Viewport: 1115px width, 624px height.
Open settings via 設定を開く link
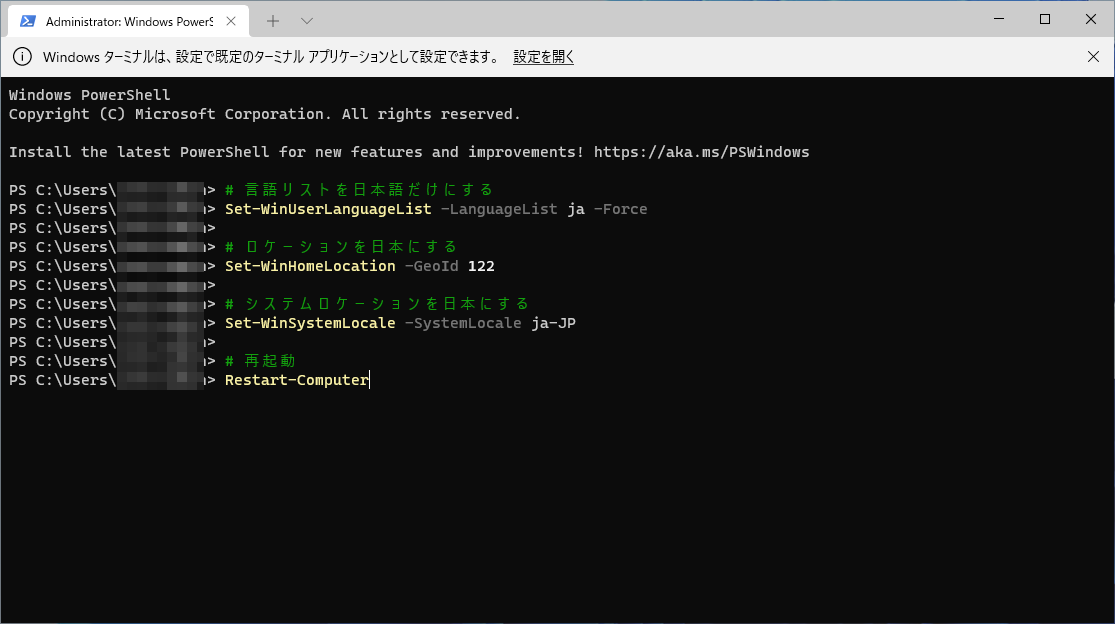pos(543,57)
